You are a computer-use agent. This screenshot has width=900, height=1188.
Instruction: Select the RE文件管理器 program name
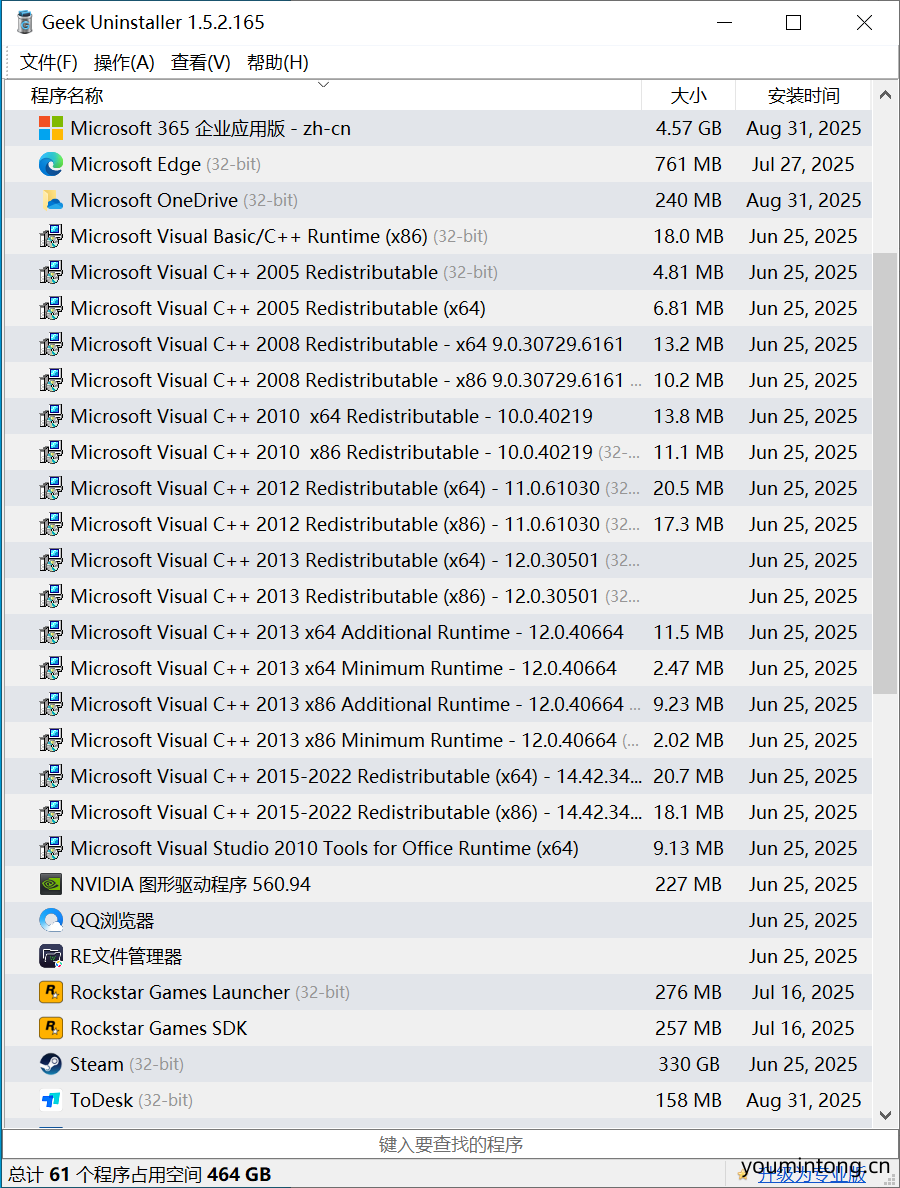pos(127,956)
